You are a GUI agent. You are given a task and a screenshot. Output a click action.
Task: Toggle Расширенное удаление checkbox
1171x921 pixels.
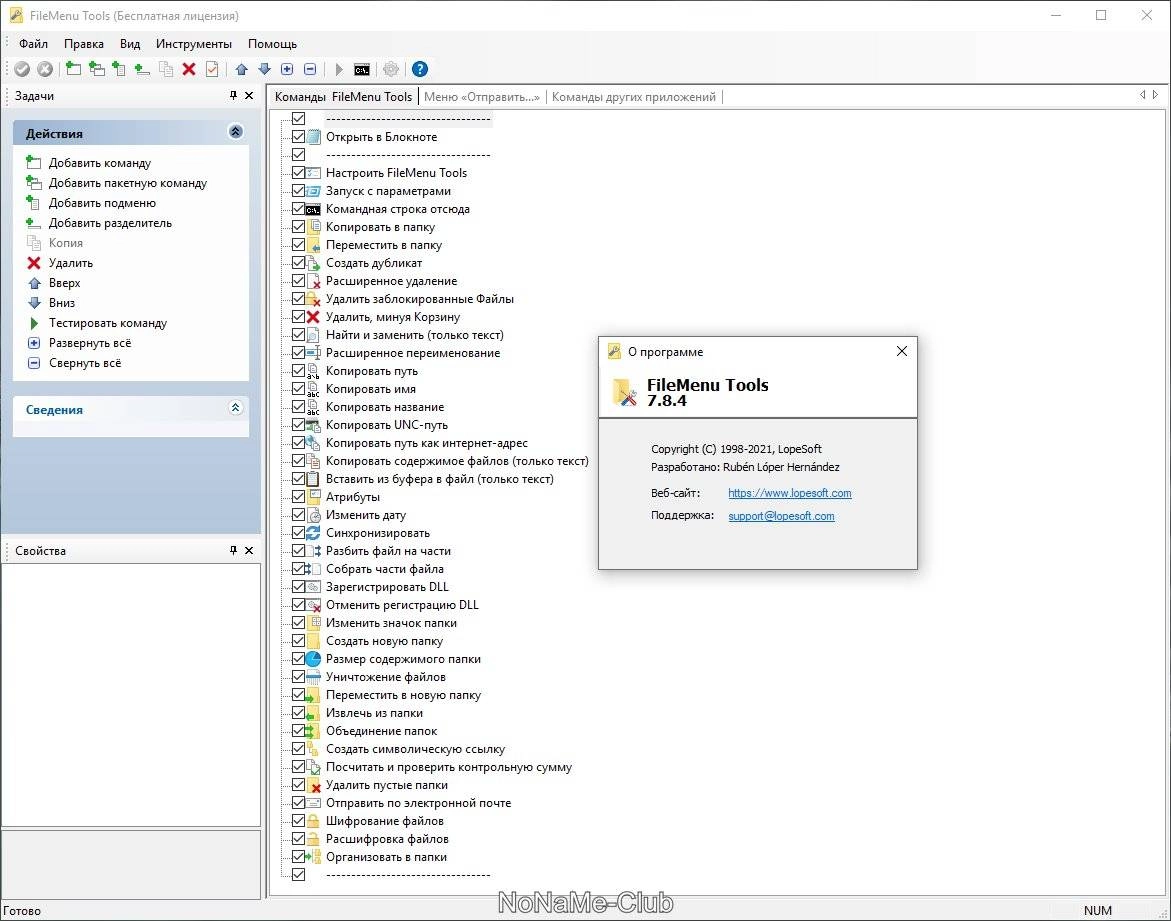coord(298,281)
